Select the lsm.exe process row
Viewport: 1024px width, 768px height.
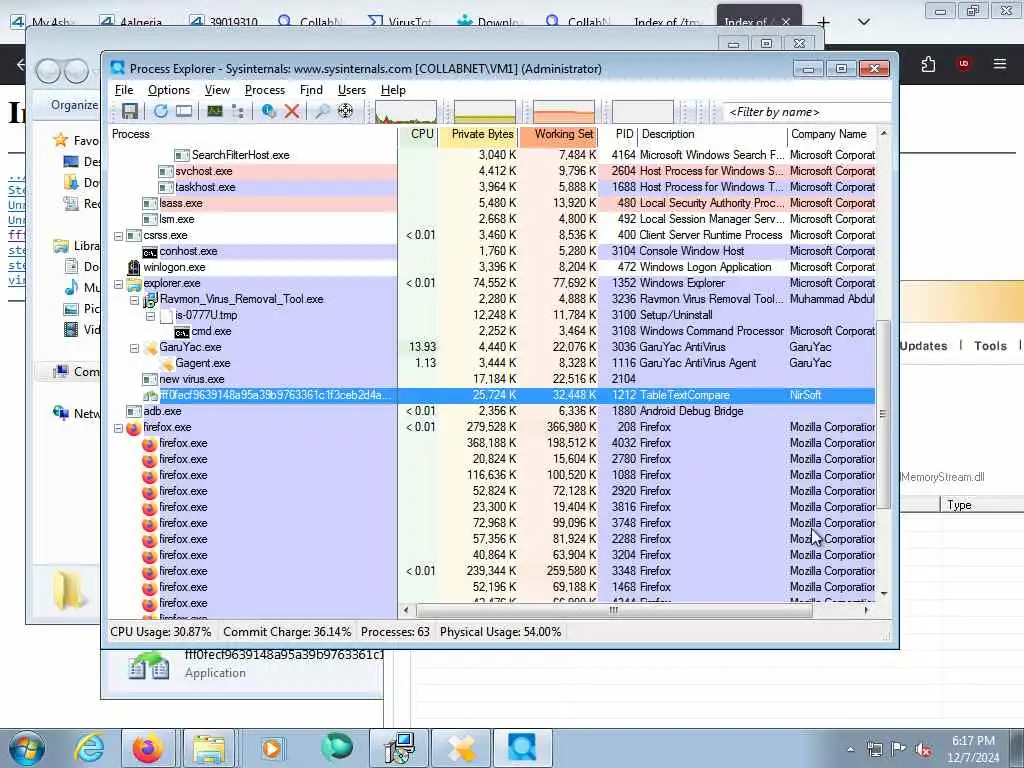(x=492, y=219)
